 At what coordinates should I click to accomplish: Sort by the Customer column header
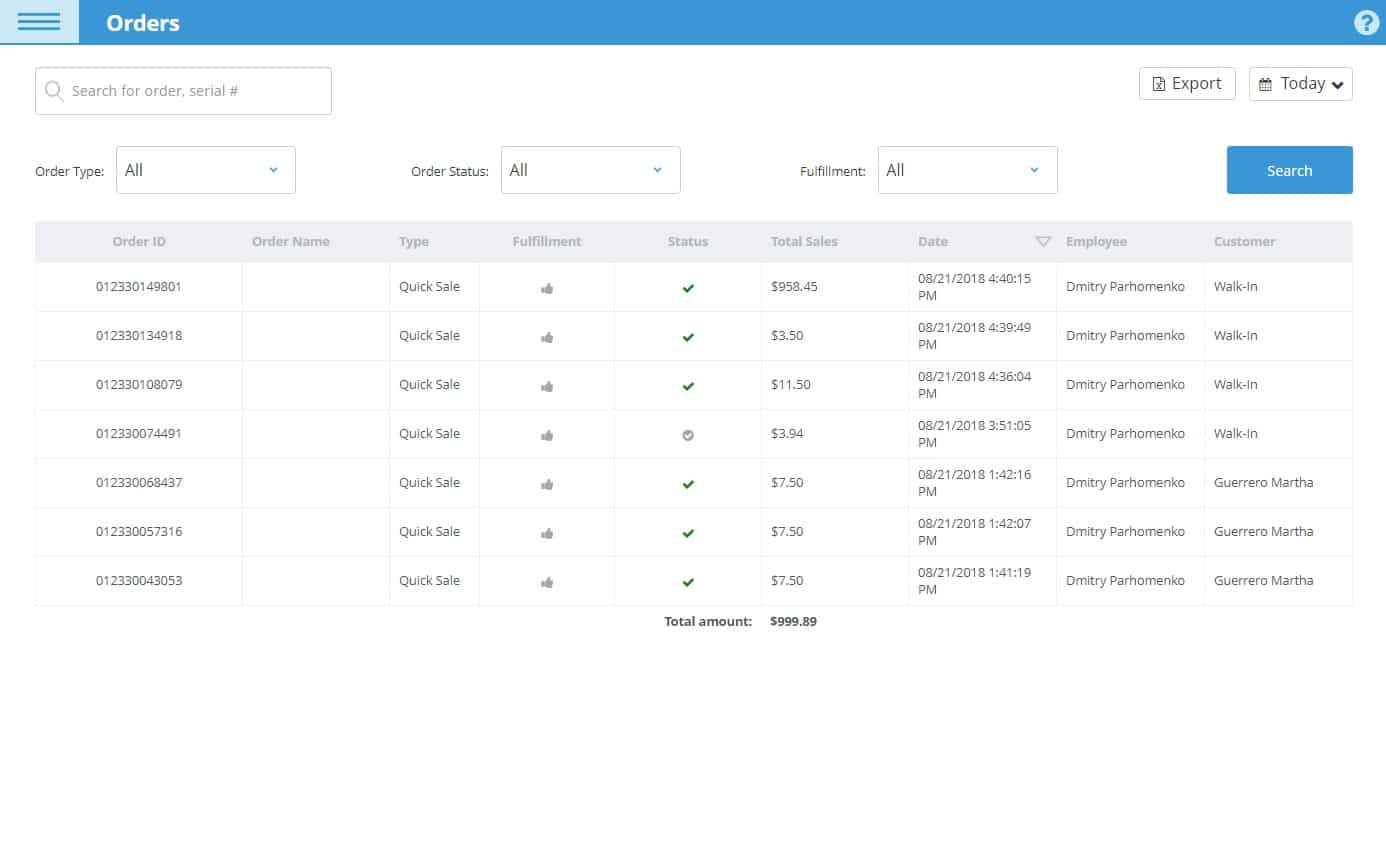point(1245,241)
